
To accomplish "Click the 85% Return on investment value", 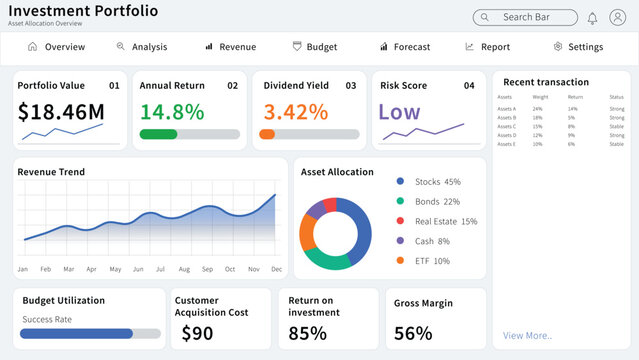I will pyautogui.click(x=308, y=333).
